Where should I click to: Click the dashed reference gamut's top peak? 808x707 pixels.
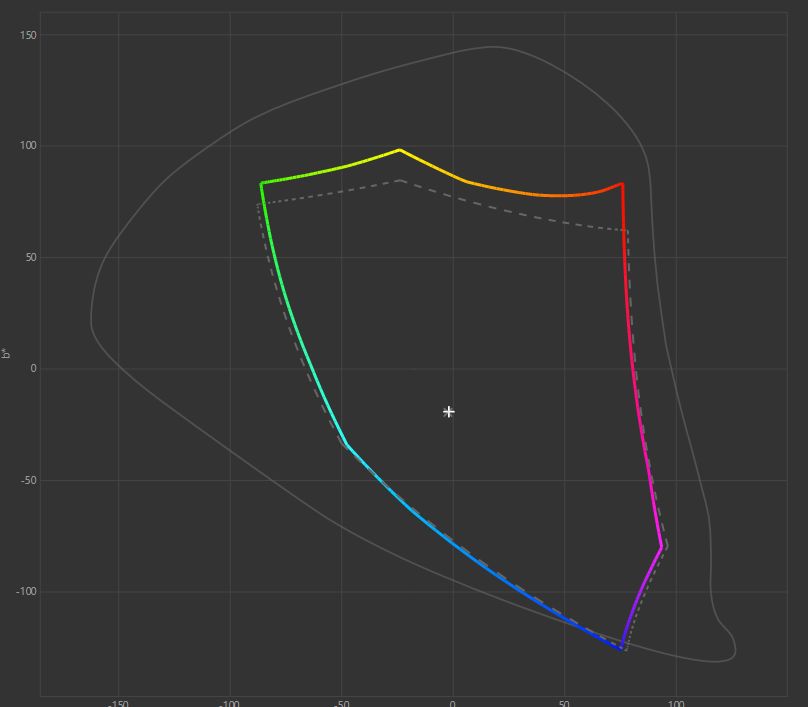click(x=400, y=181)
